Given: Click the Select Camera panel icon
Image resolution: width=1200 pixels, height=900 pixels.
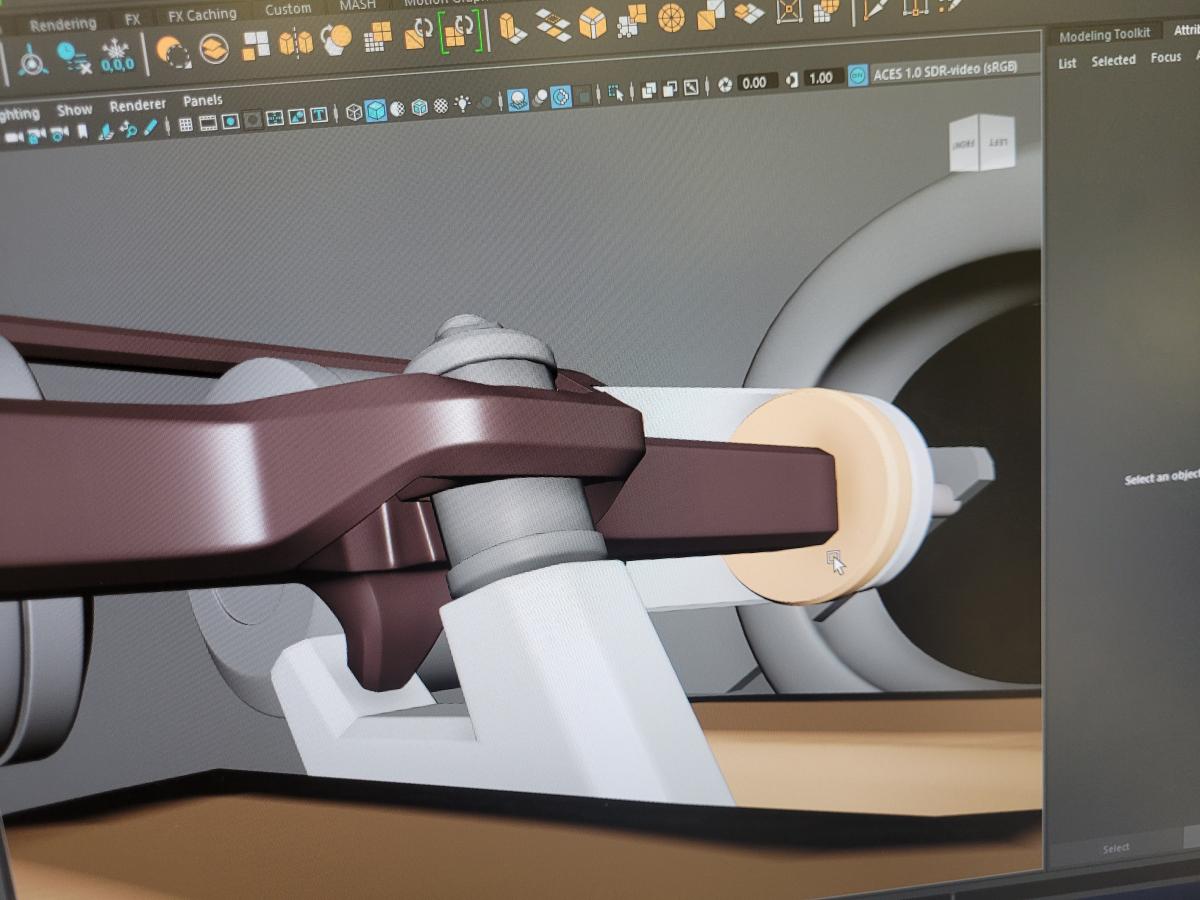Looking at the screenshot, I should (14, 136).
